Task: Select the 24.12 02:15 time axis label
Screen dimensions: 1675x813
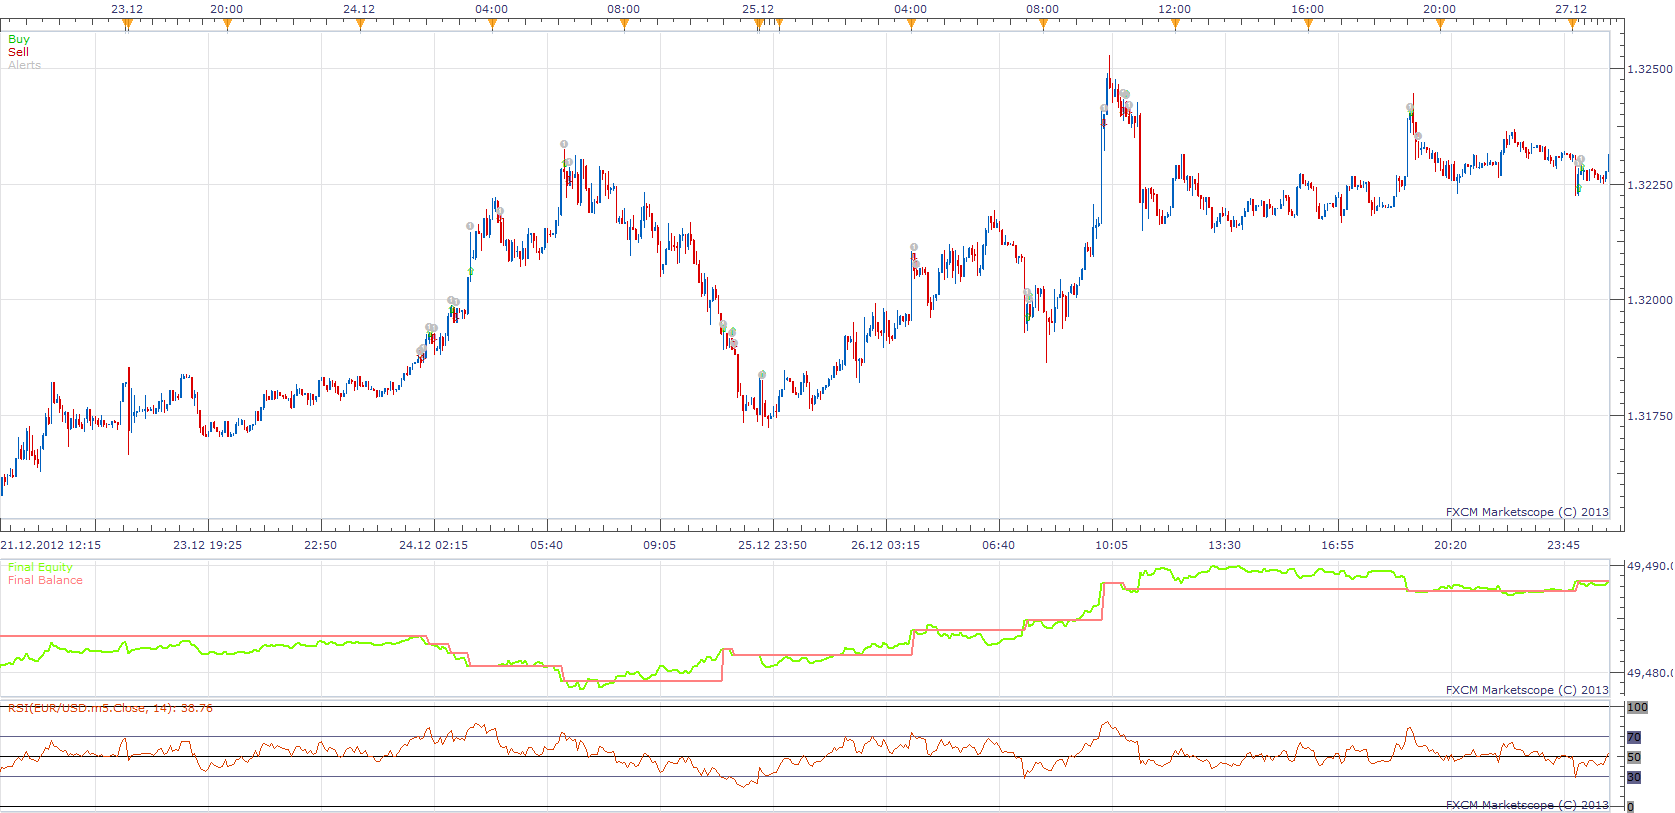Action: coord(433,545)
